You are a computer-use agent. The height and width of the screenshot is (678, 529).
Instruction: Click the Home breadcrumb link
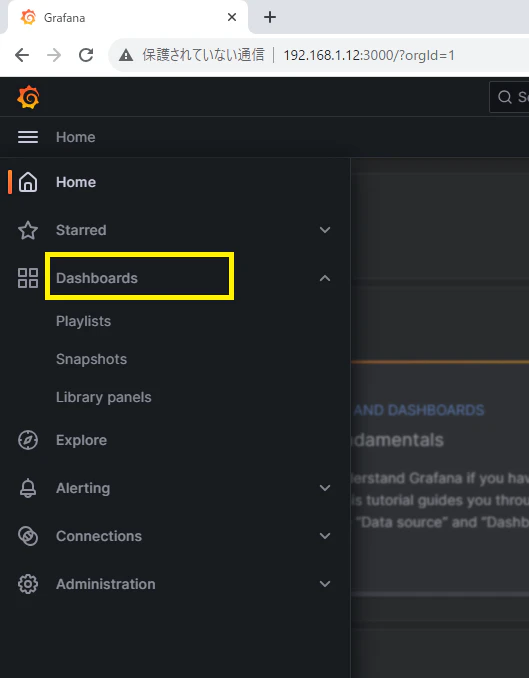point(76,137)
